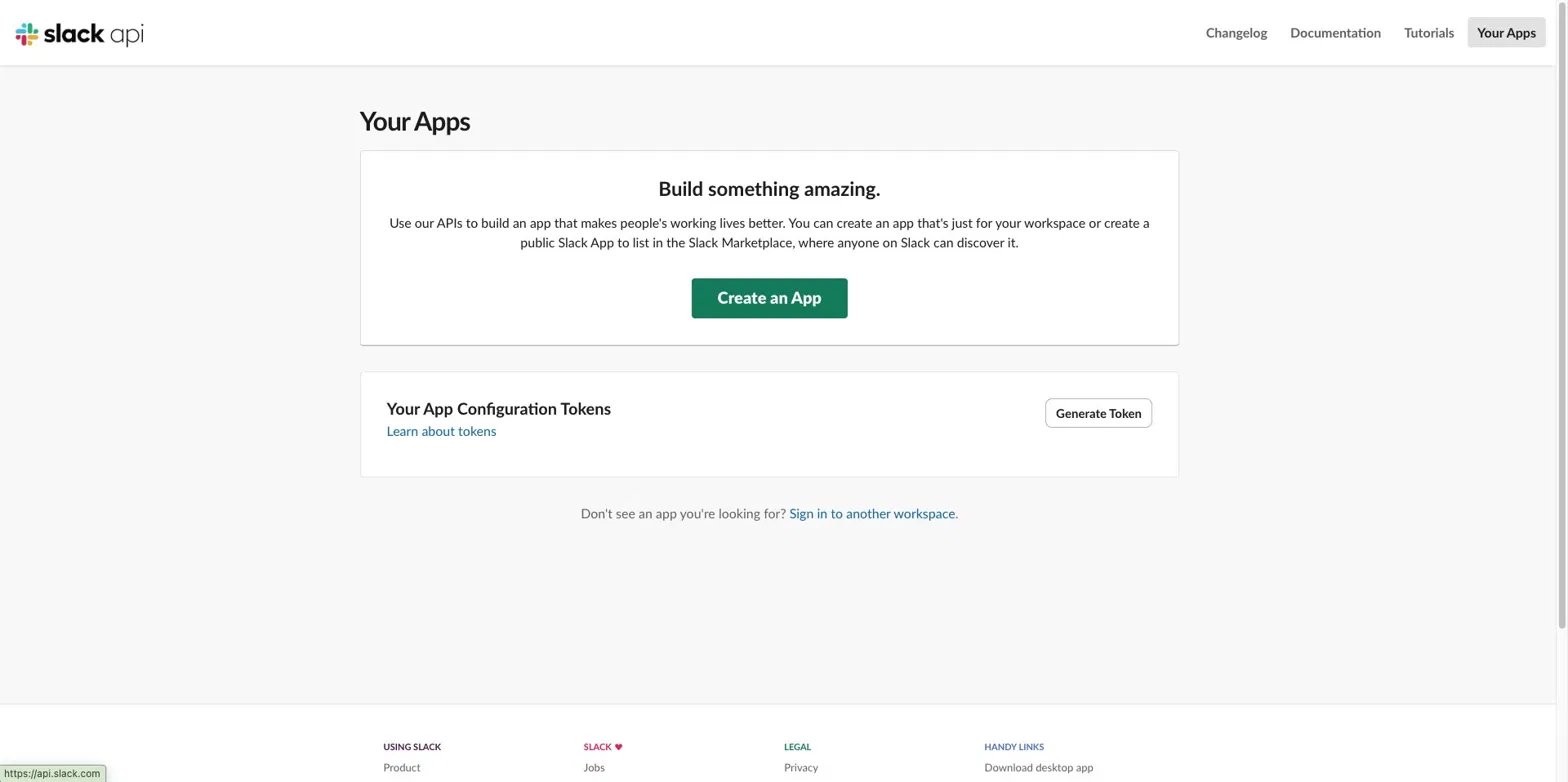Go to Documentation
The width and height of the screenshot is (1568, 782).
[x=1335, y=33]
